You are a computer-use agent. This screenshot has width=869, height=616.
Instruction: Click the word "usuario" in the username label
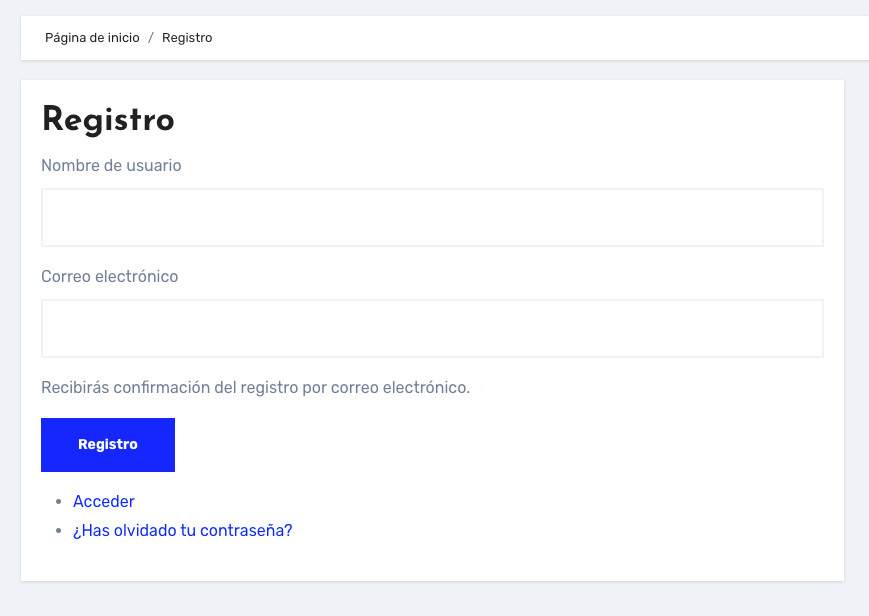click(x=154, y=165)
